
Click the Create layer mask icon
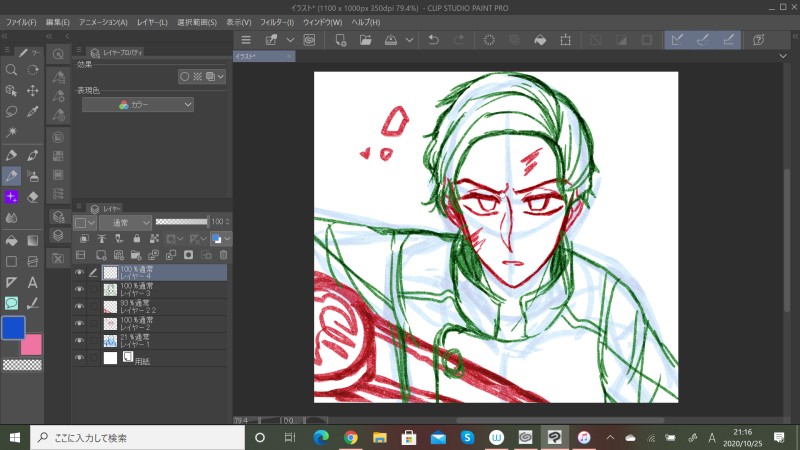point(188,255)
